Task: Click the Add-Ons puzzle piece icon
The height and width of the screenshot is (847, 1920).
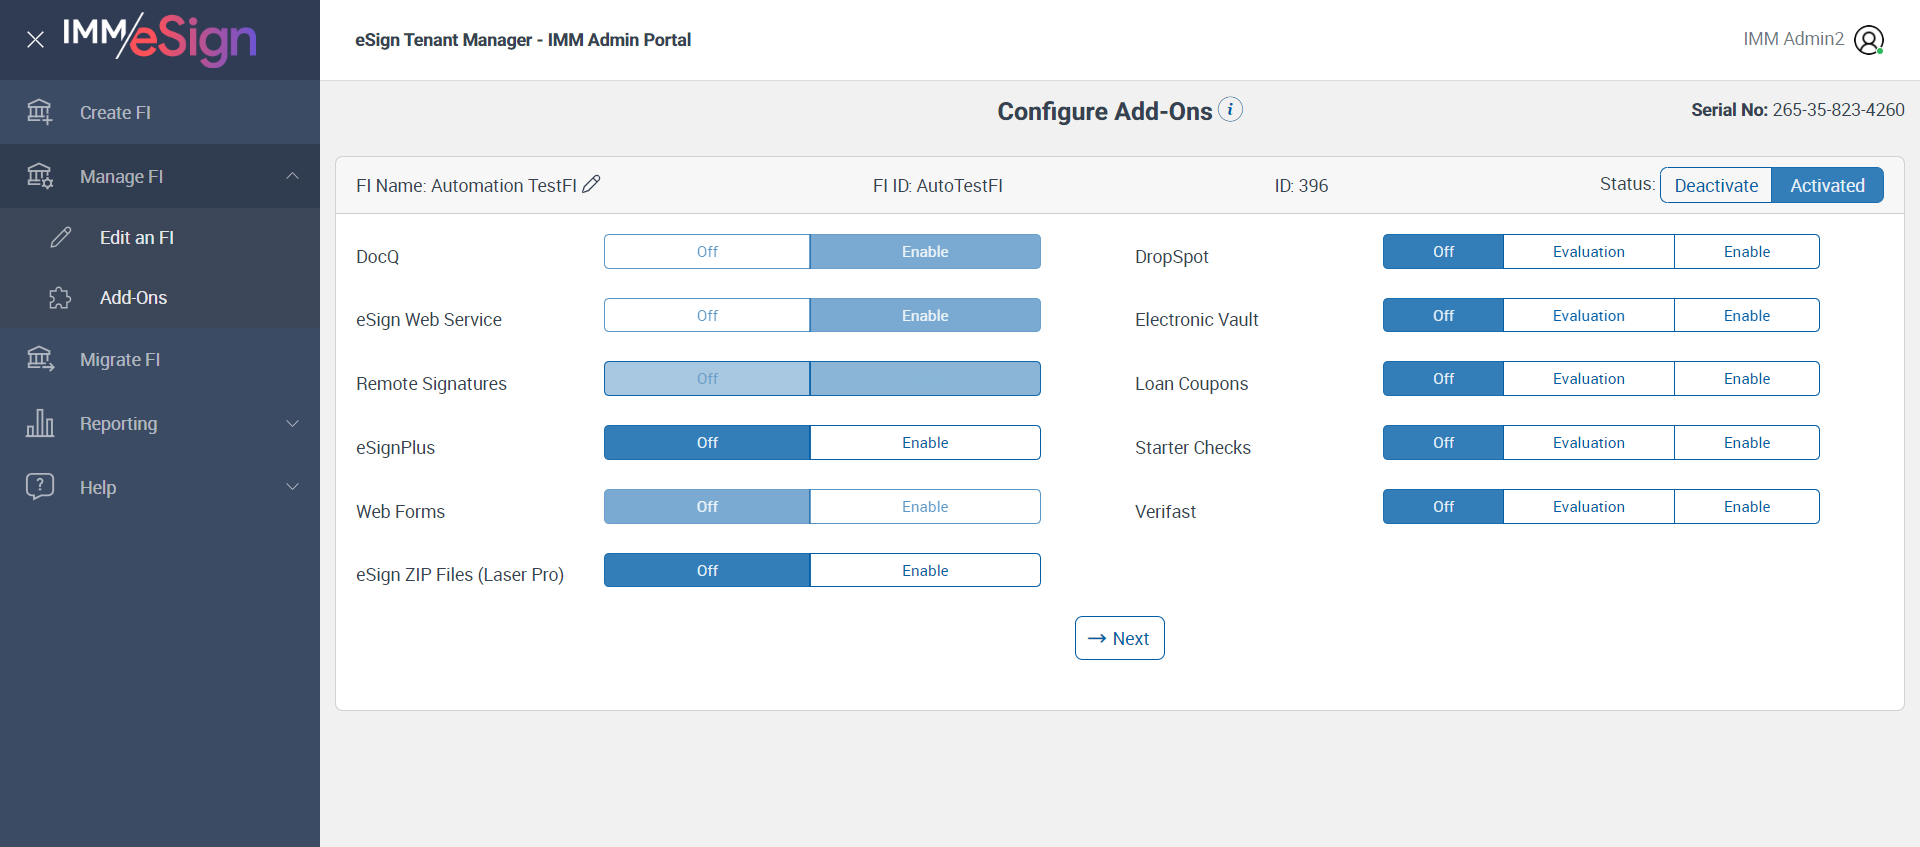Action: click(x=60, y=298)
